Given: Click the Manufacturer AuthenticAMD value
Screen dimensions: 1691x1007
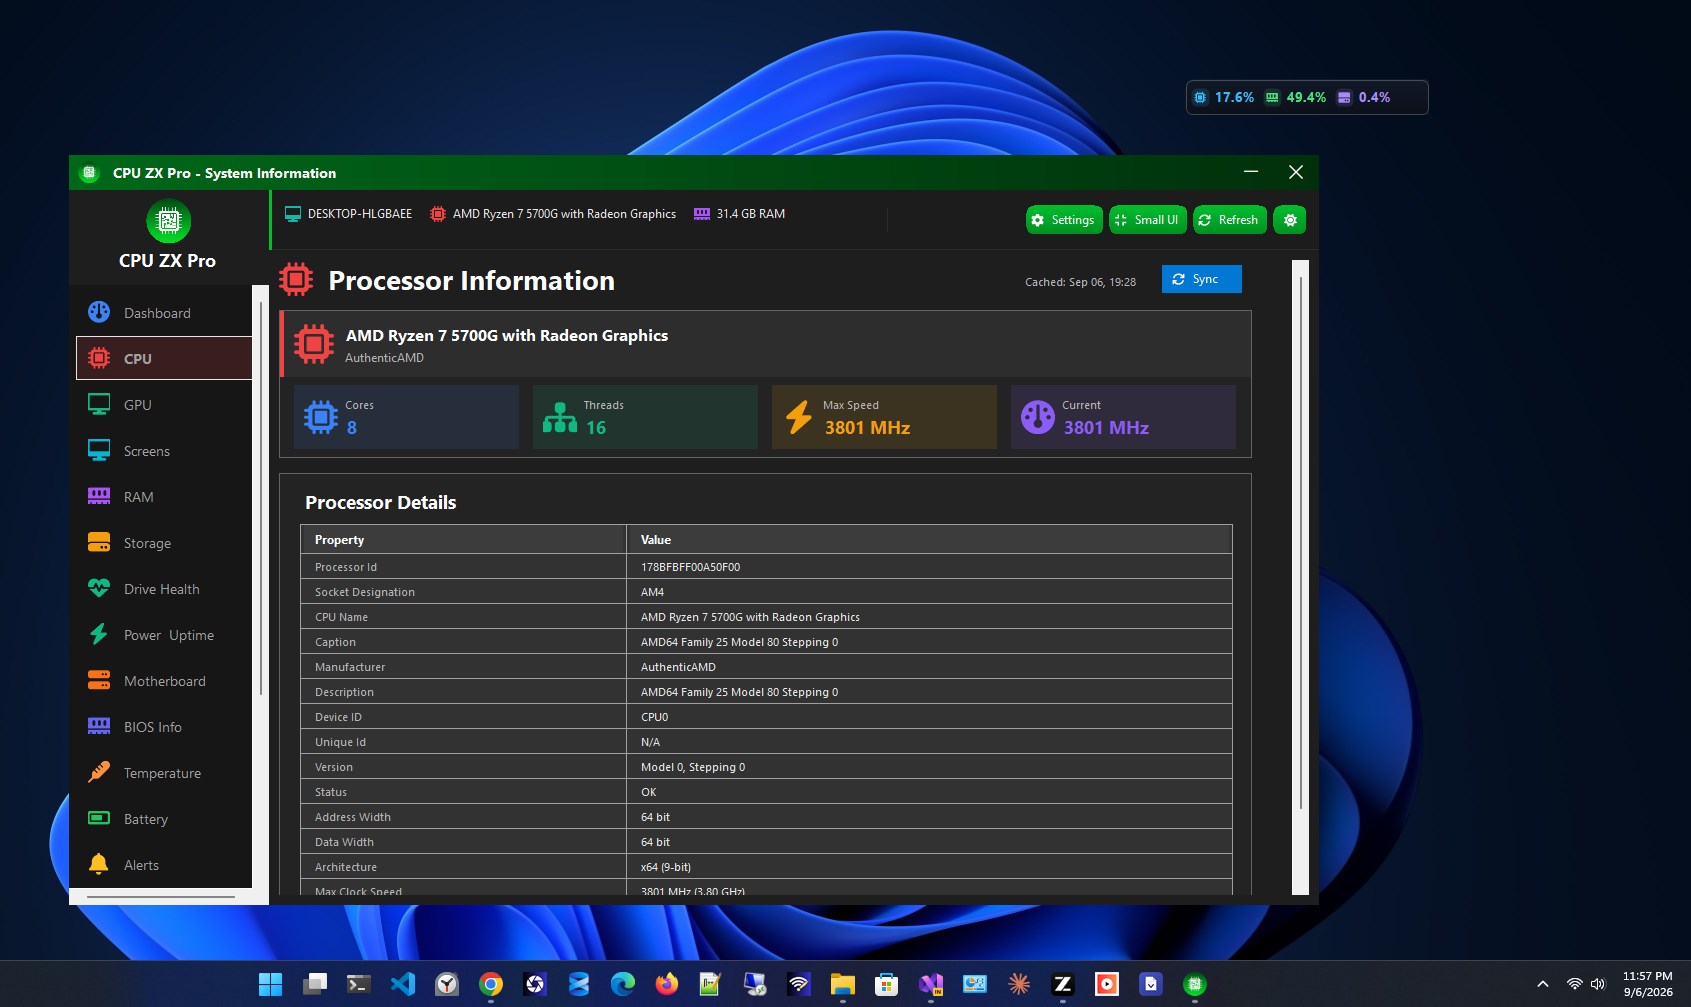Looking at the screenshot, I should coord(678,667).
